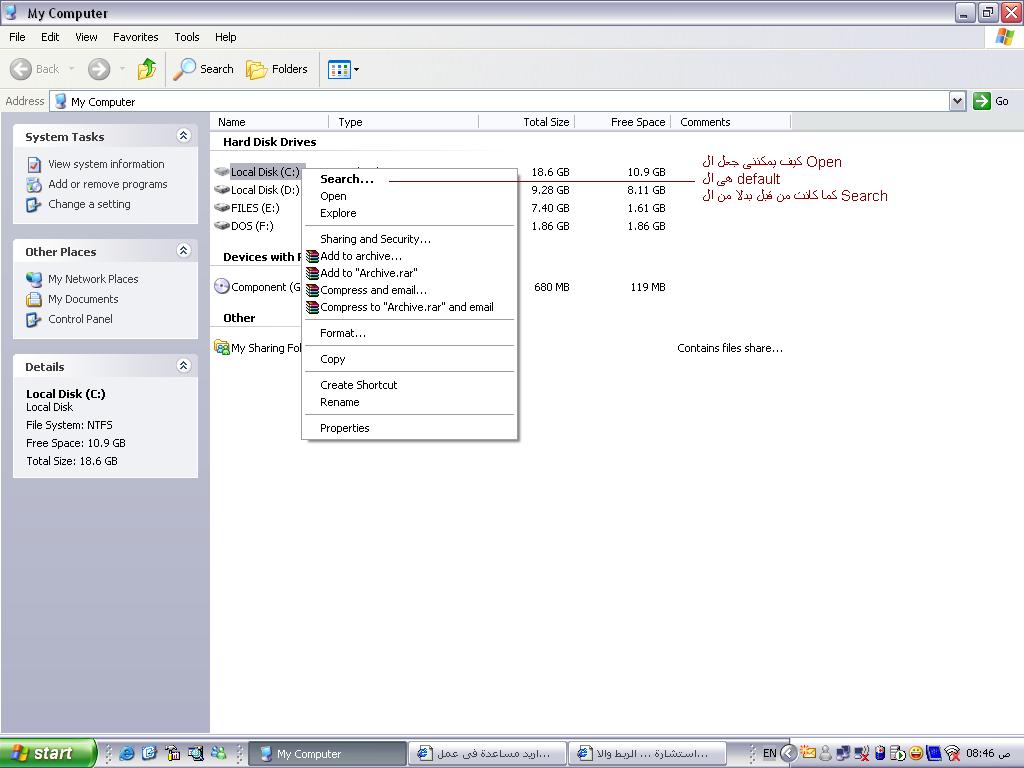Select Properties in the context menu
The width and height of the screenshot is (1024, 768).
345,428
